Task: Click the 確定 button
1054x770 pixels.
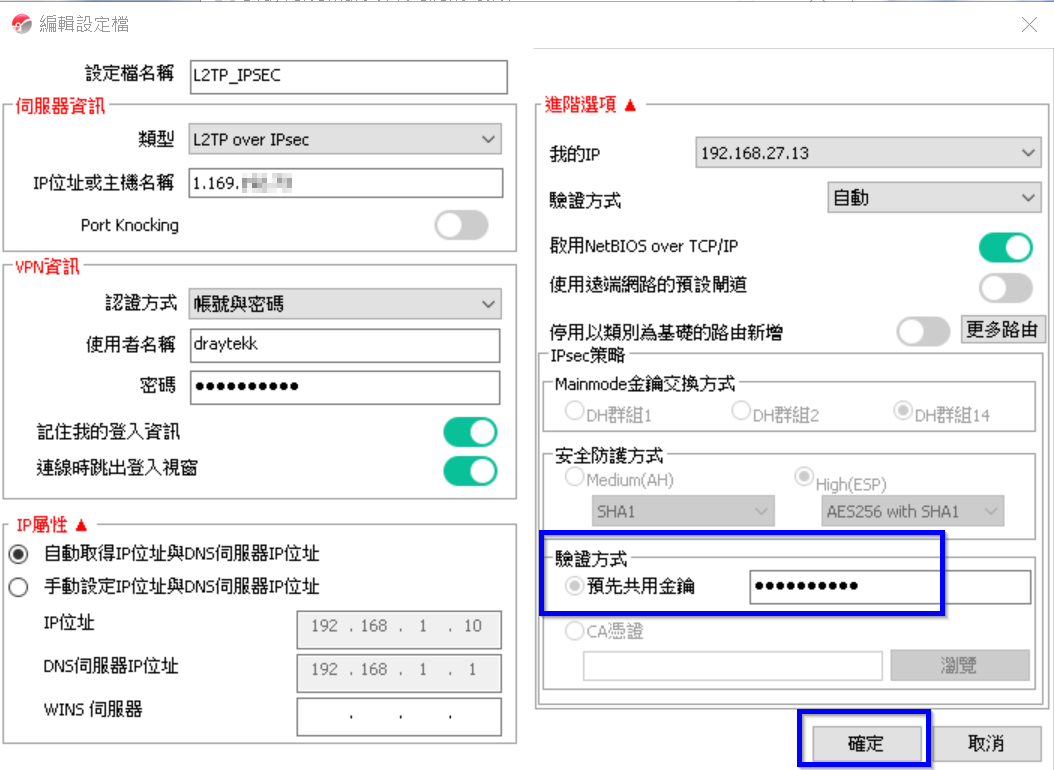Action: click(x=865, y=743)
